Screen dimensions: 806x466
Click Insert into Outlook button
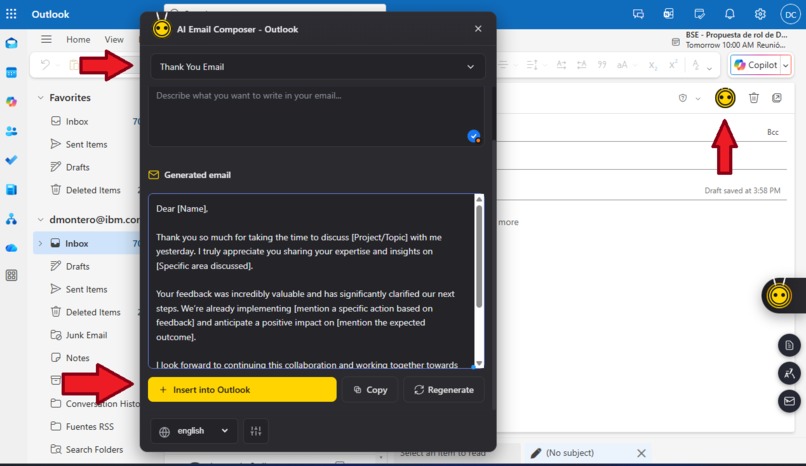pos(242,389)
